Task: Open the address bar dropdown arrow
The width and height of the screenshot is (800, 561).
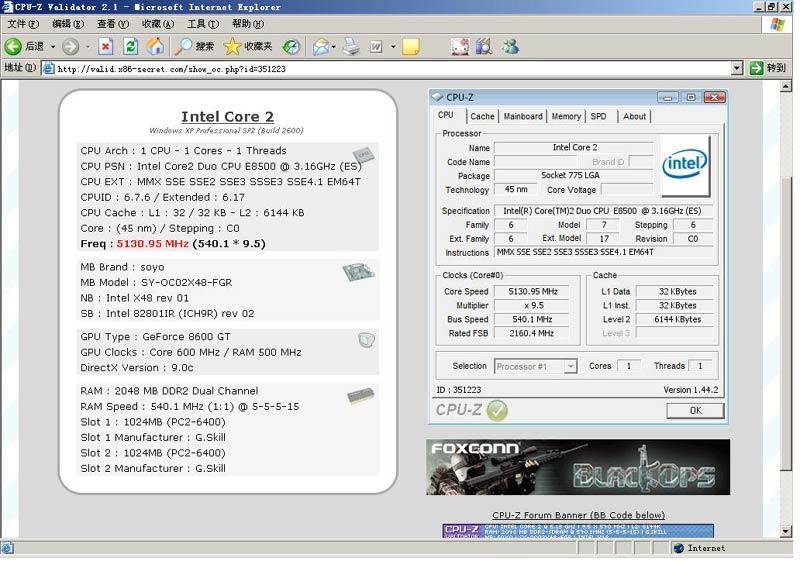Action: tap(737, 68)
